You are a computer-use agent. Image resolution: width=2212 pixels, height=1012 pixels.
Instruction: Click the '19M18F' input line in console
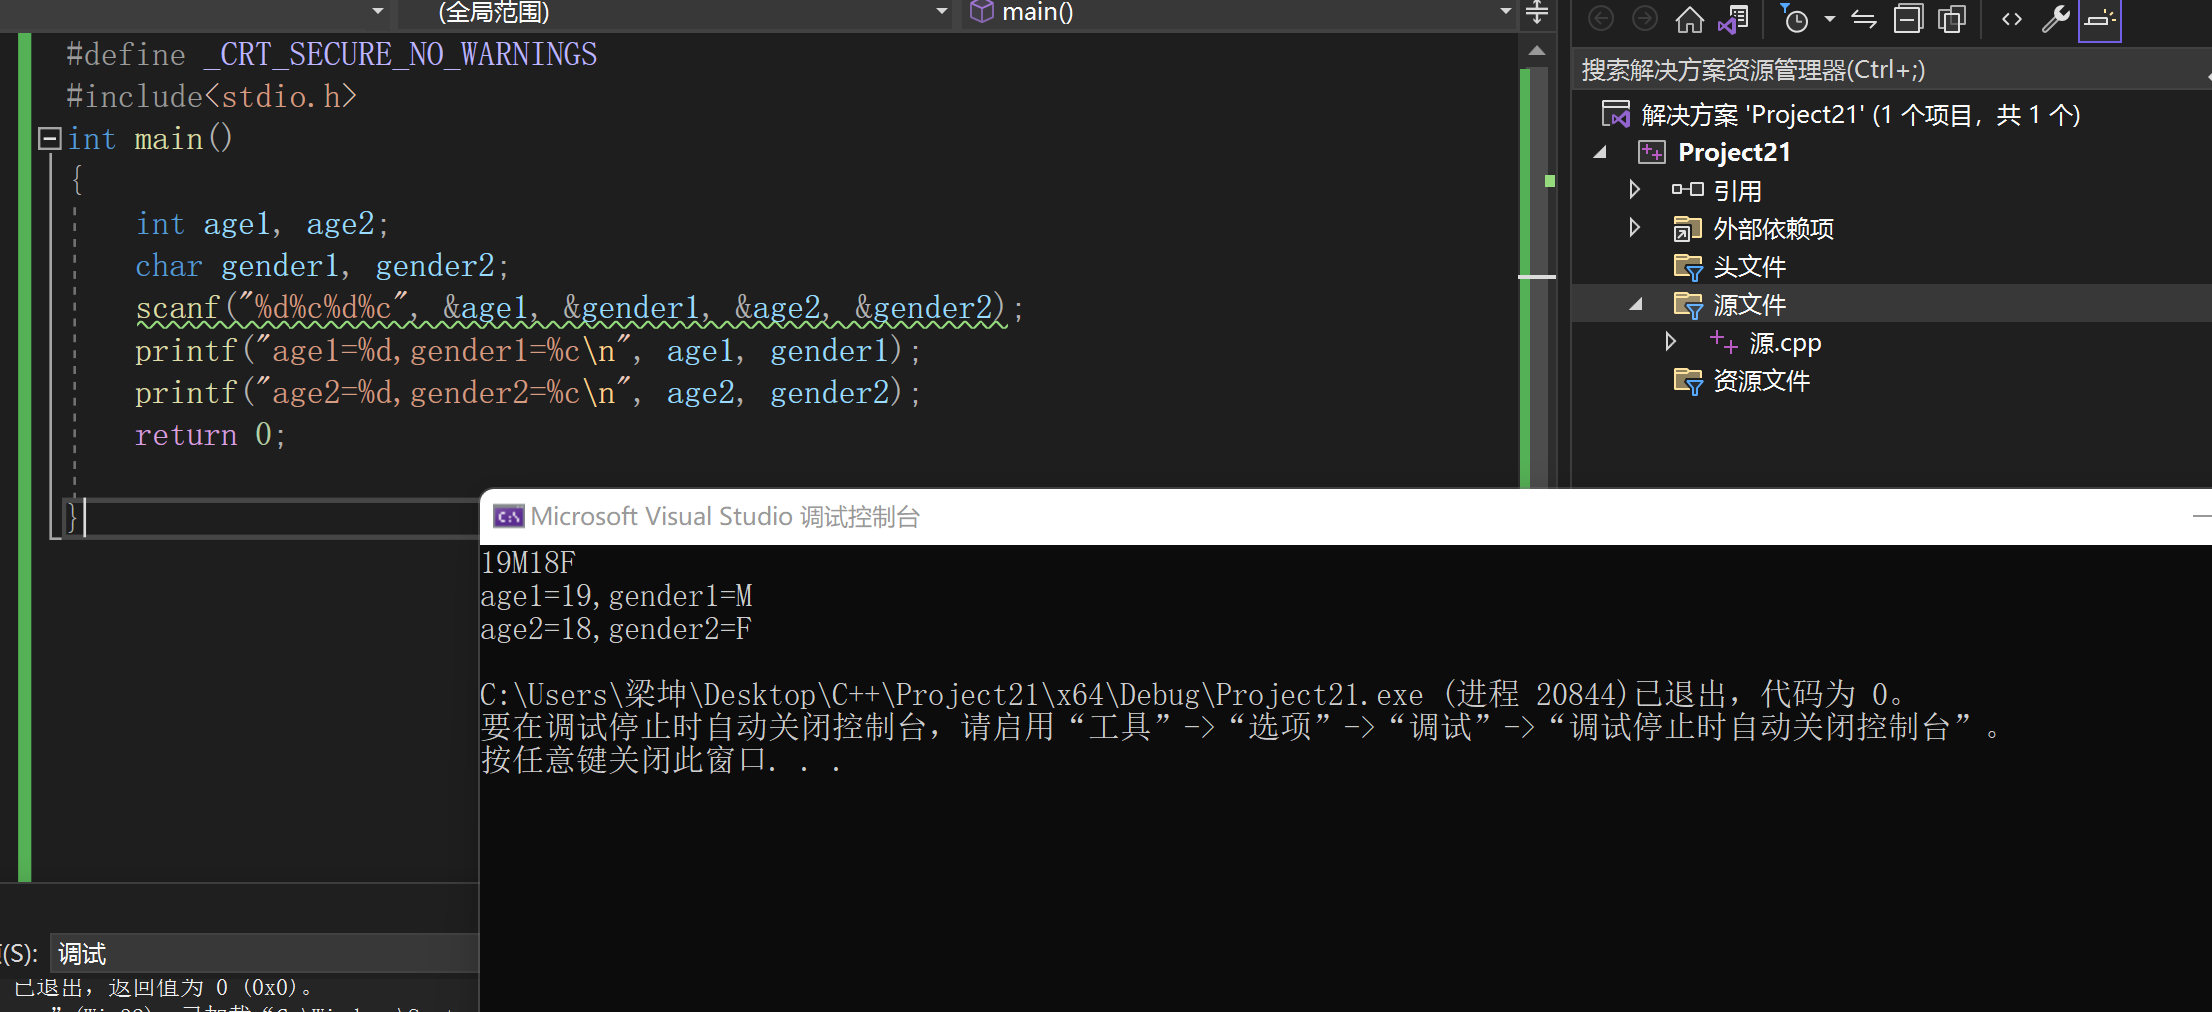[x=528, y=563]
